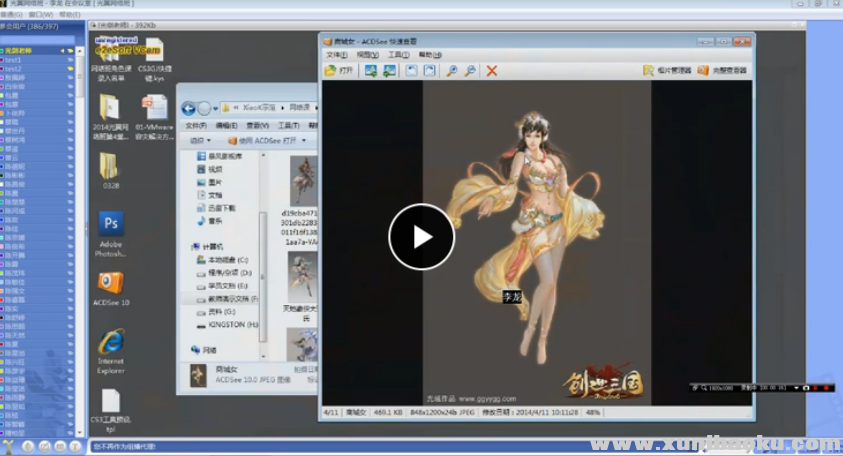Go to next image in ACDSee
843x456 pixels.
[389, 71]
